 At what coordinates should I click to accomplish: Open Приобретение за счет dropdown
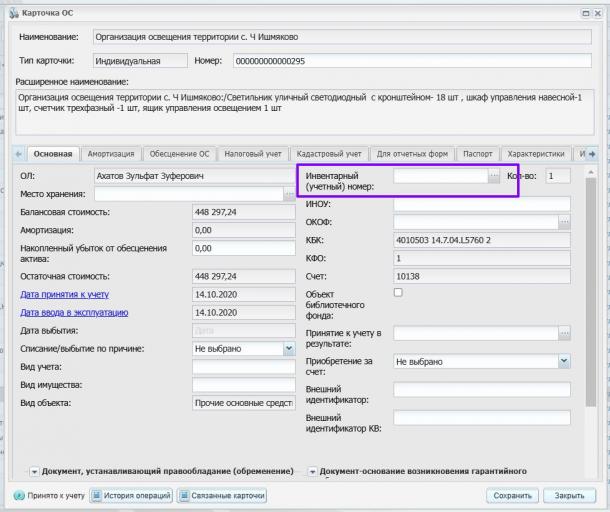564,361
